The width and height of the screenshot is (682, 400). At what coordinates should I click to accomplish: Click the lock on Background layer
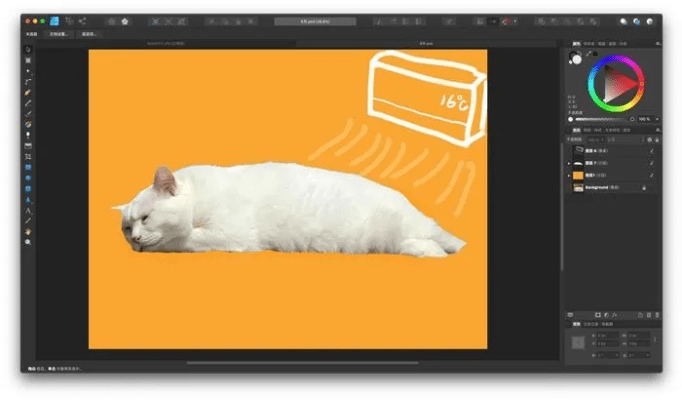pos(644,188)
